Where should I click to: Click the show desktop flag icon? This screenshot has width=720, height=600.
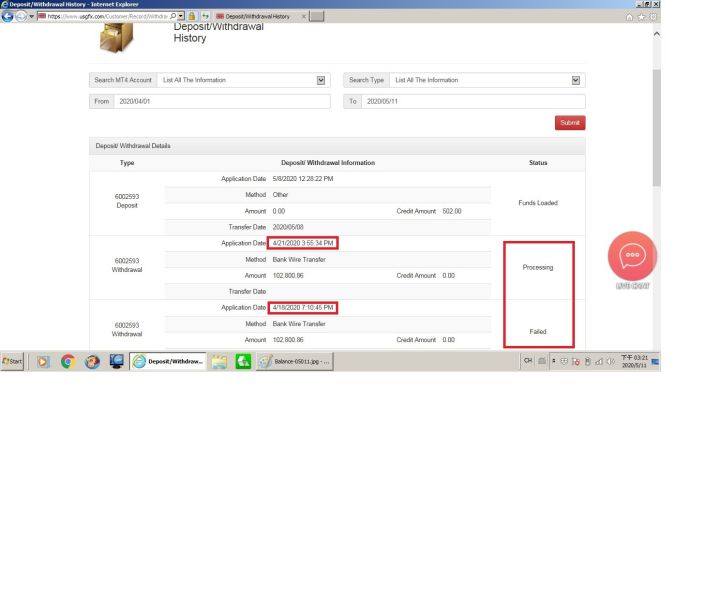pyautogui.click(x=655, y=362)
